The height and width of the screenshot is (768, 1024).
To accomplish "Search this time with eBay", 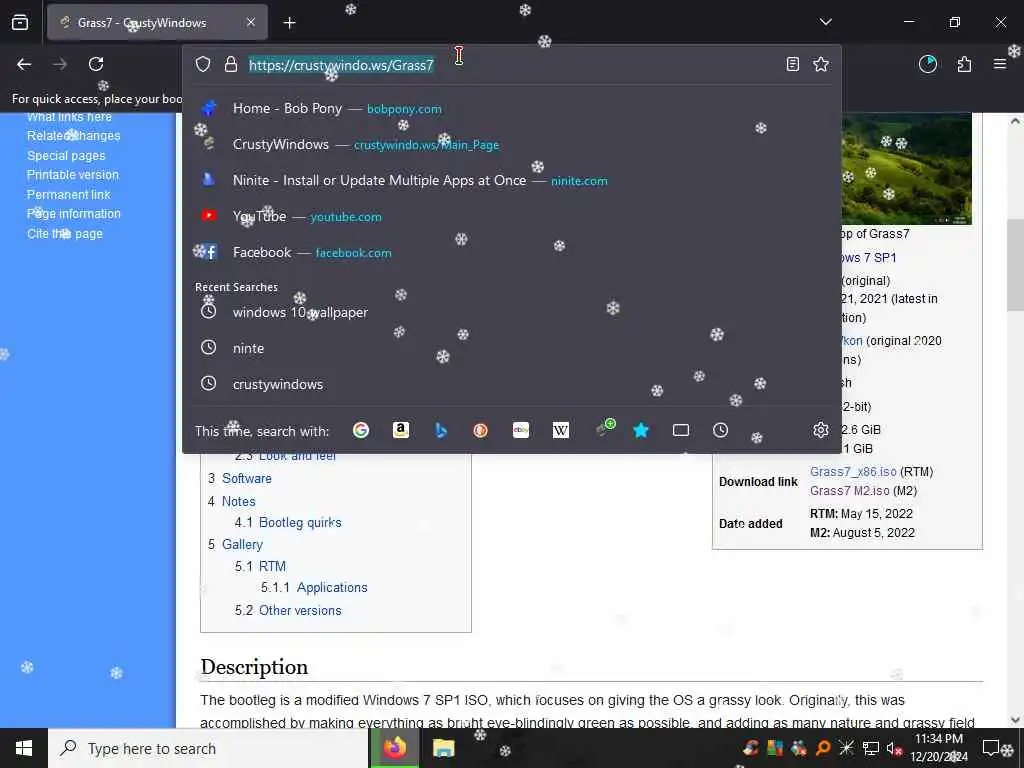I will coord(520,430).
